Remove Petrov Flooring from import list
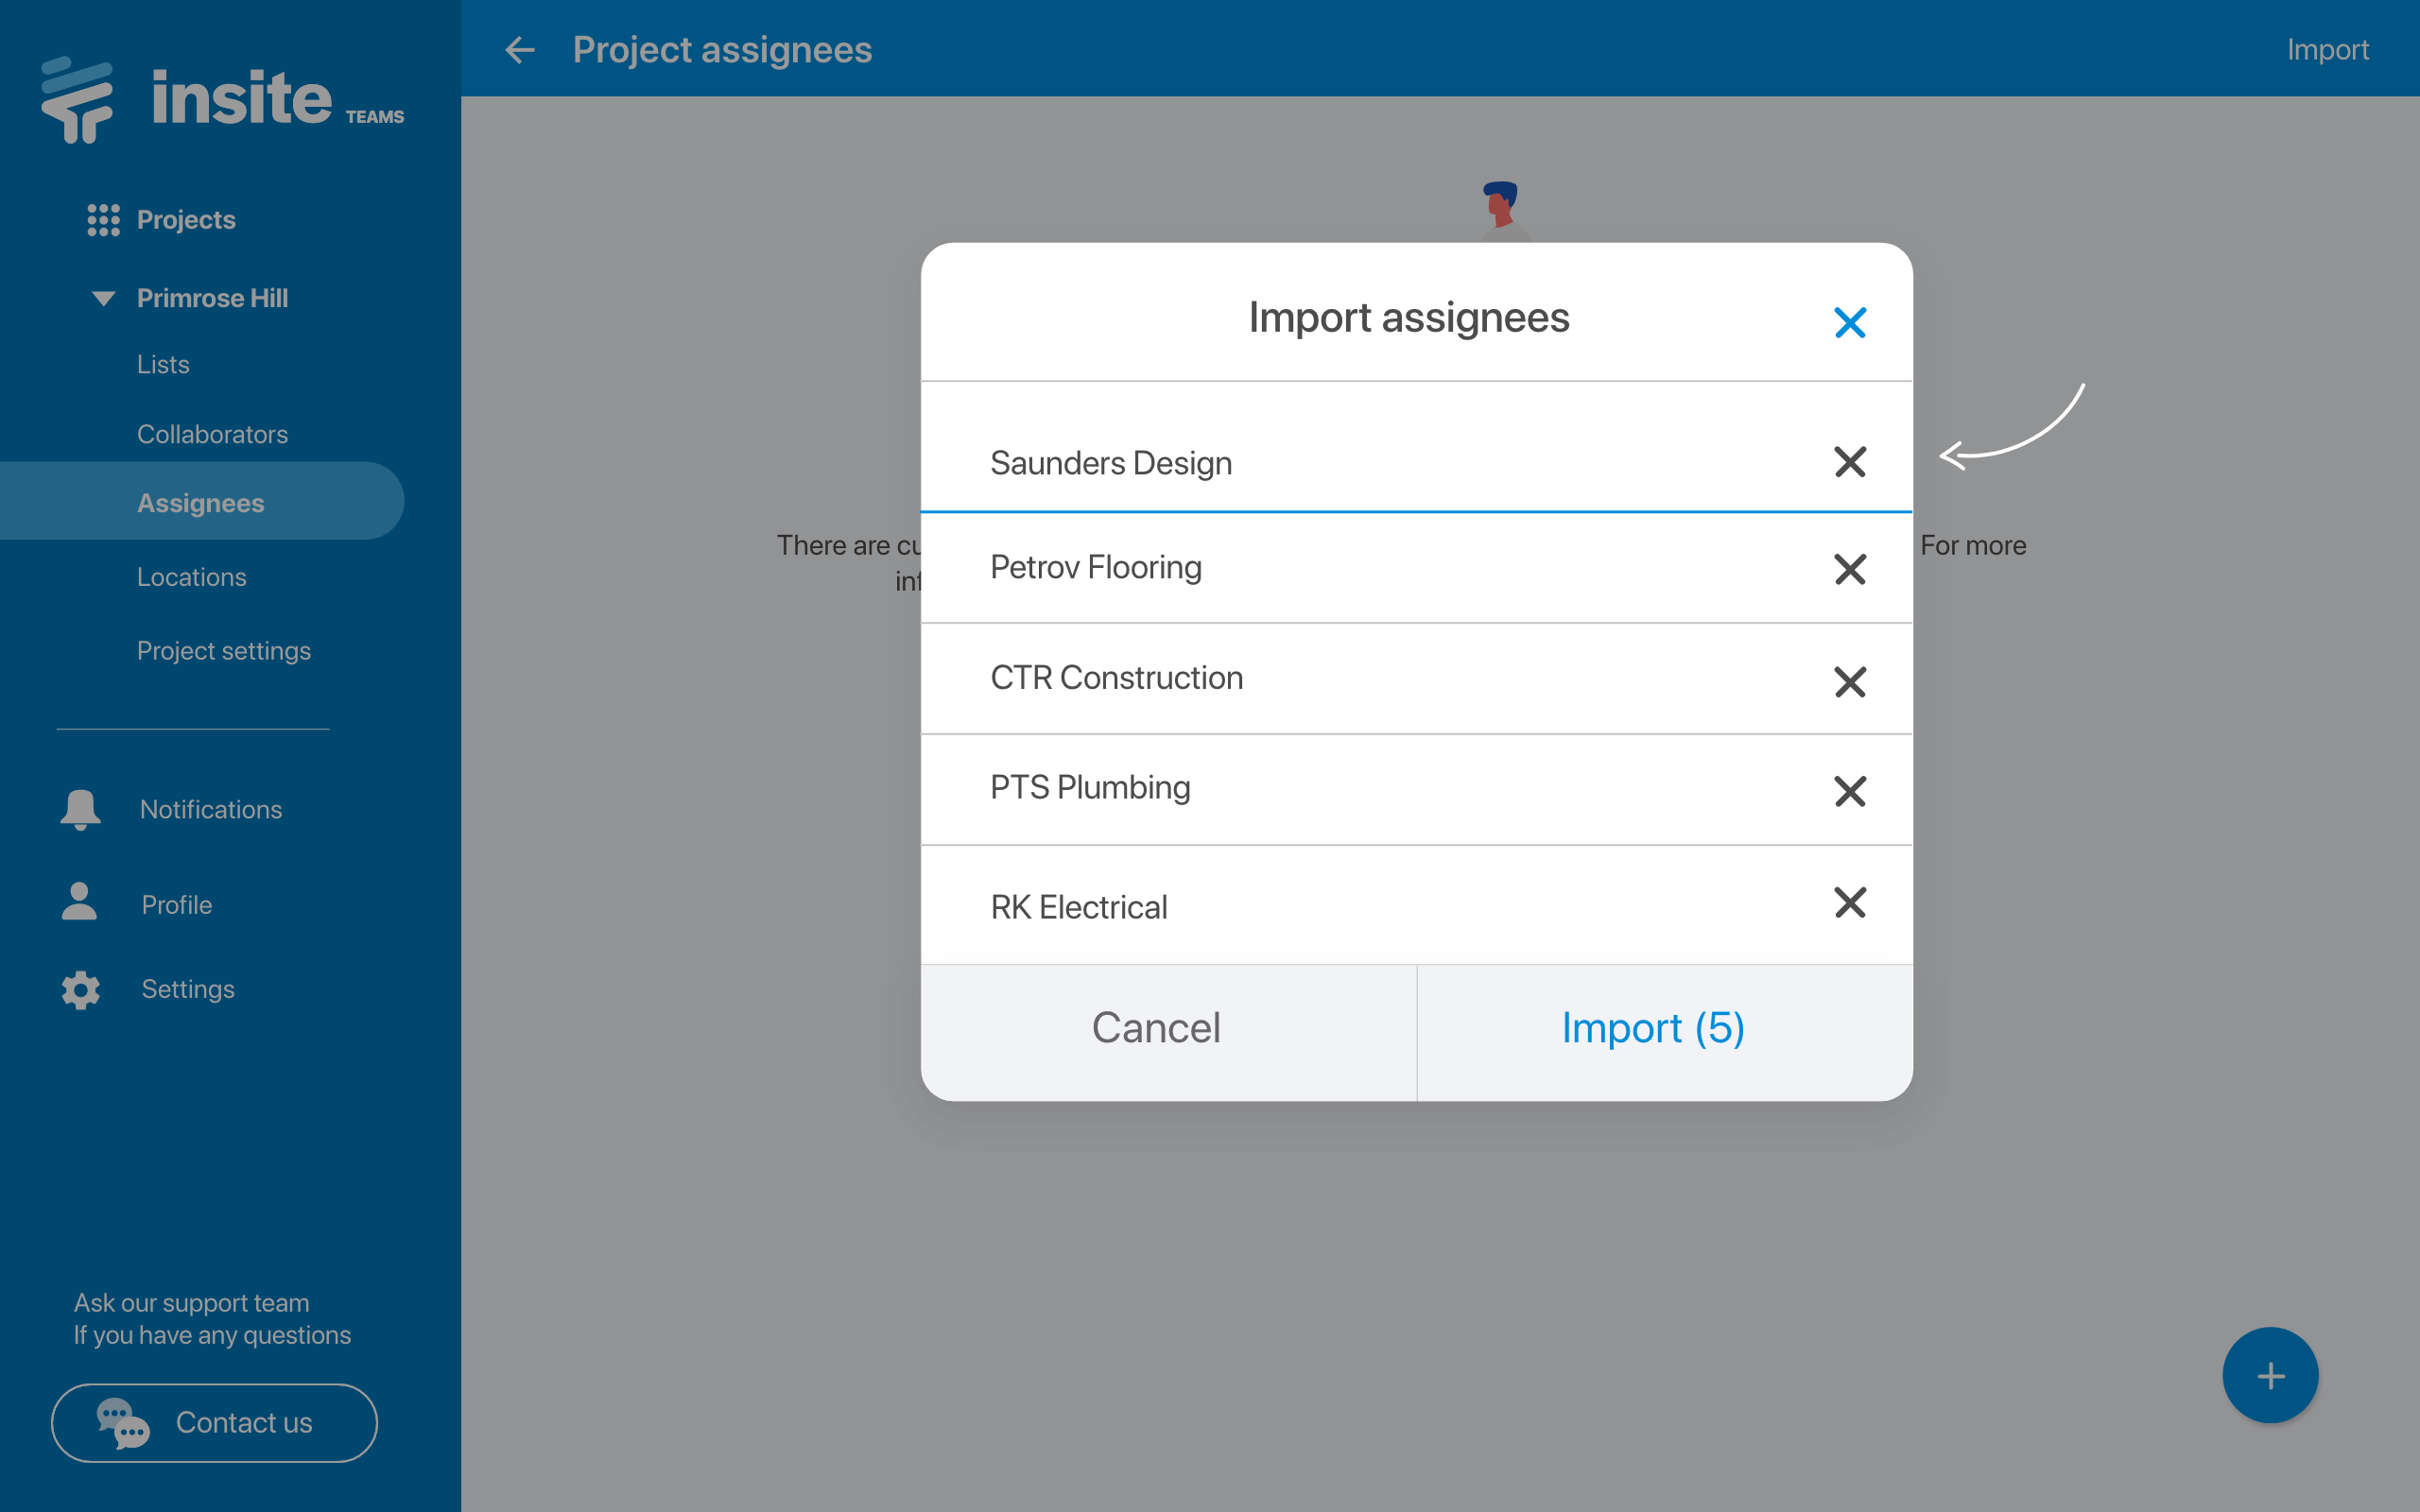2420x1512 pixels. [1849, 569]
